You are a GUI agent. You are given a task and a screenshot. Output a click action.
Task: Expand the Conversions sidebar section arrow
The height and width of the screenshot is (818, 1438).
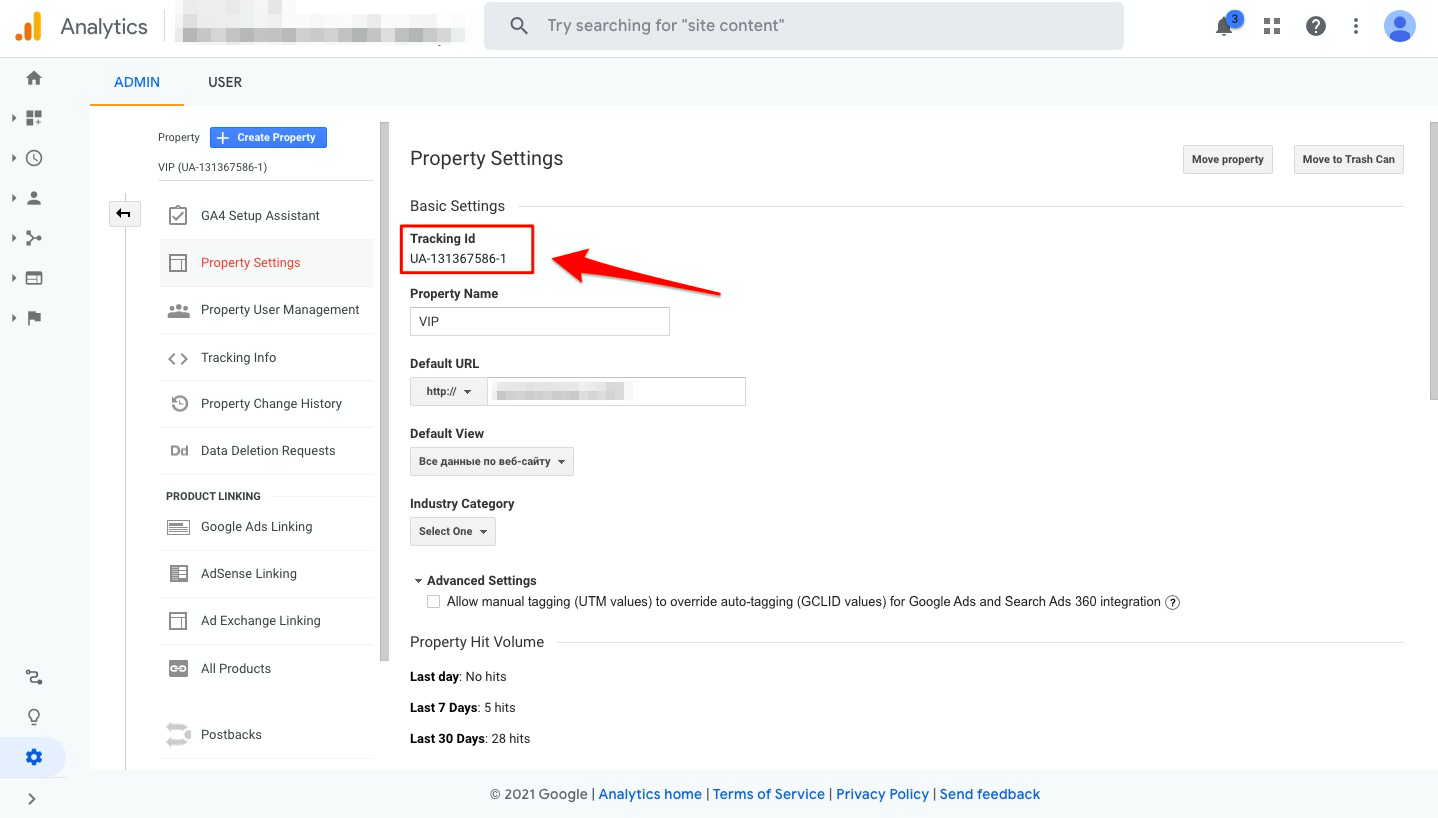pos(14,318)
